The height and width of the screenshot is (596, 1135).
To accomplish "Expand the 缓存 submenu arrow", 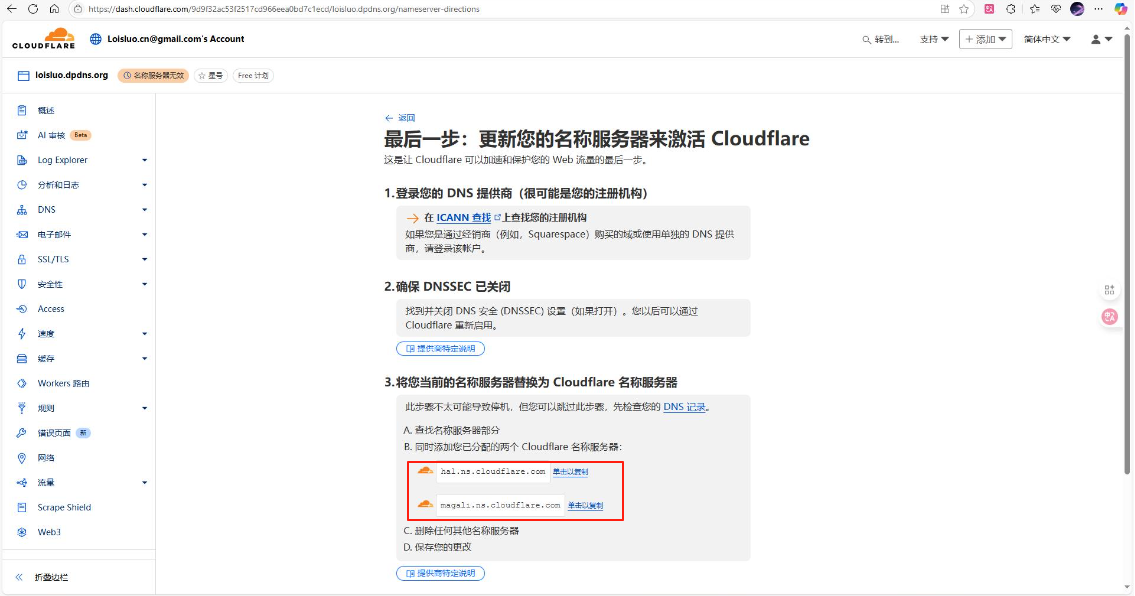I will 144,358.
